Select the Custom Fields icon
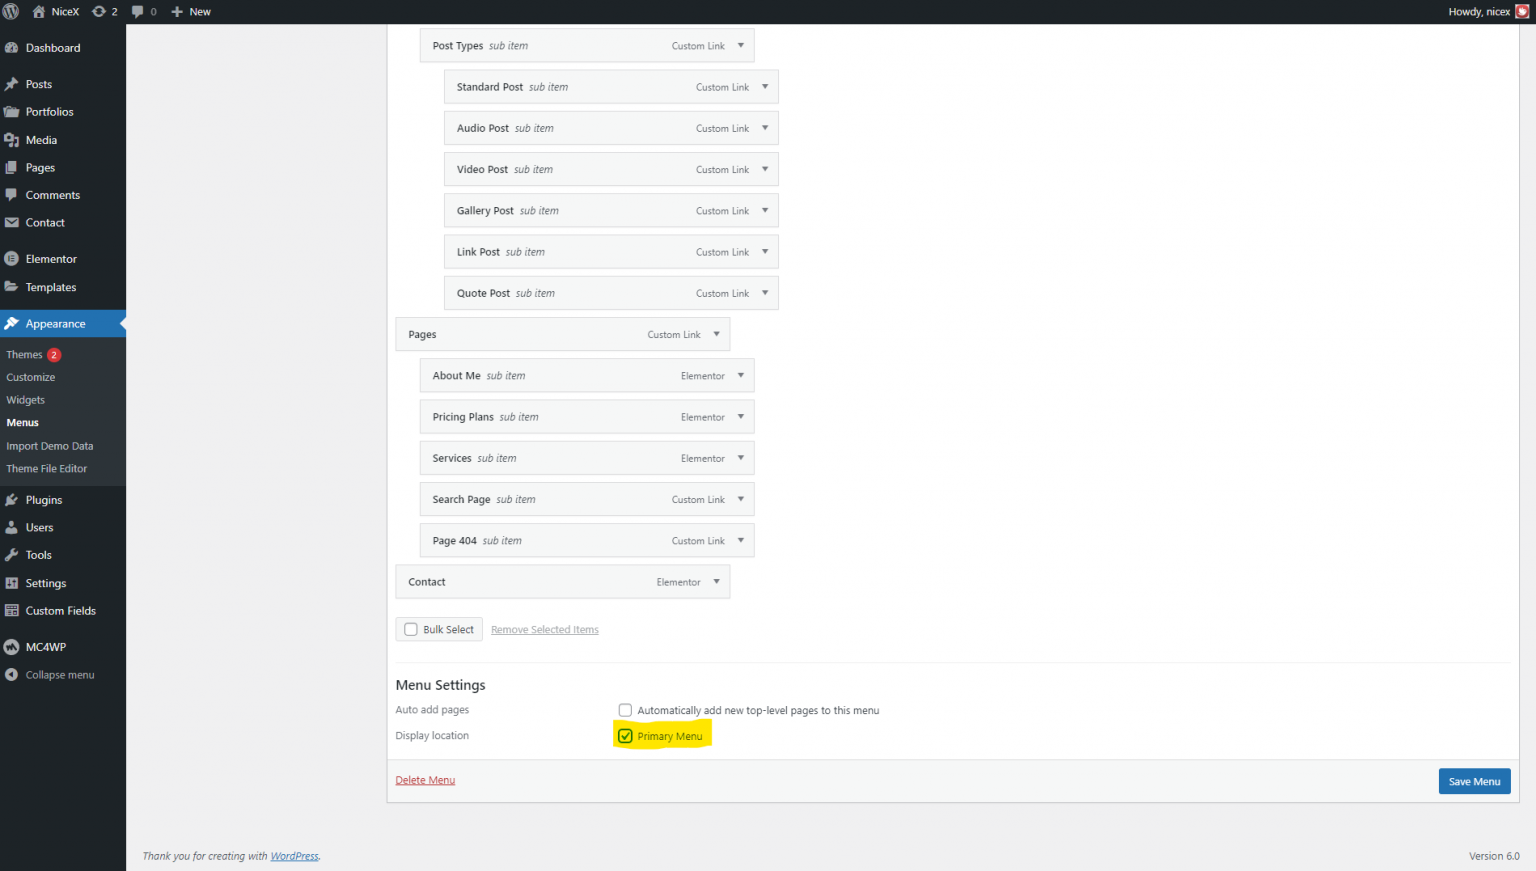 pos(13,610)
